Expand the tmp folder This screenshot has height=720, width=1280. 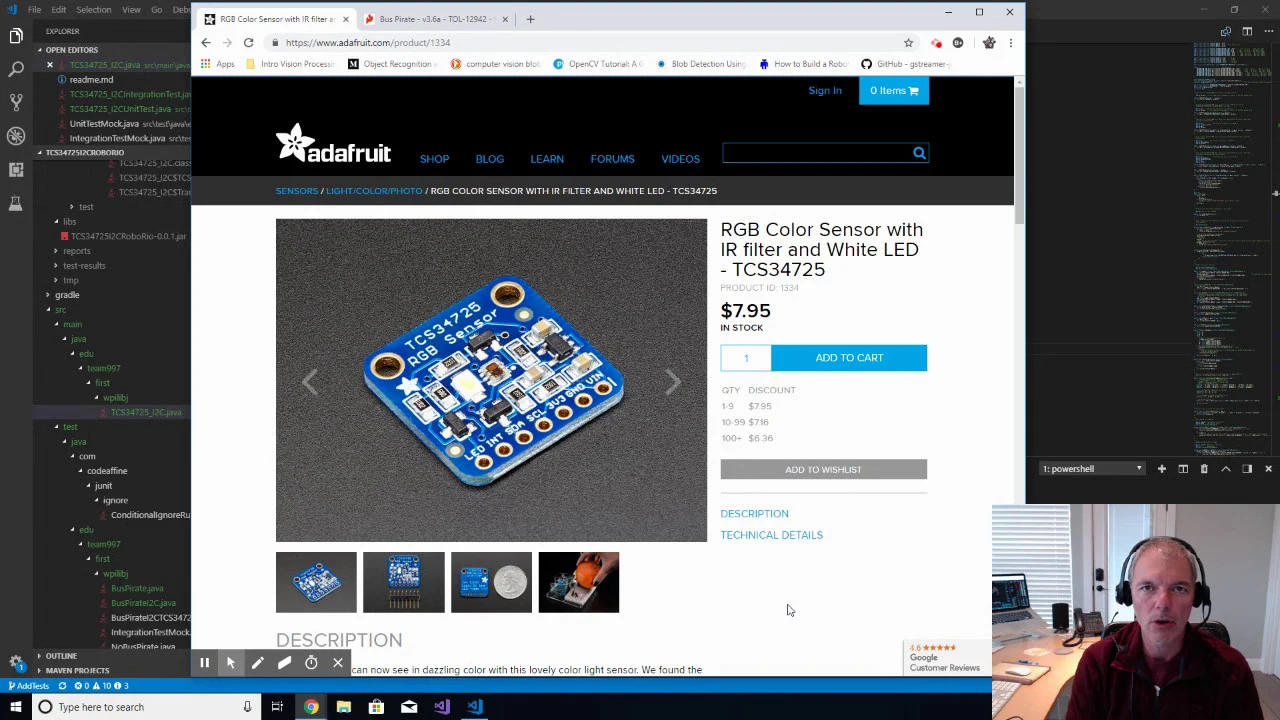[x=70, y=280]
